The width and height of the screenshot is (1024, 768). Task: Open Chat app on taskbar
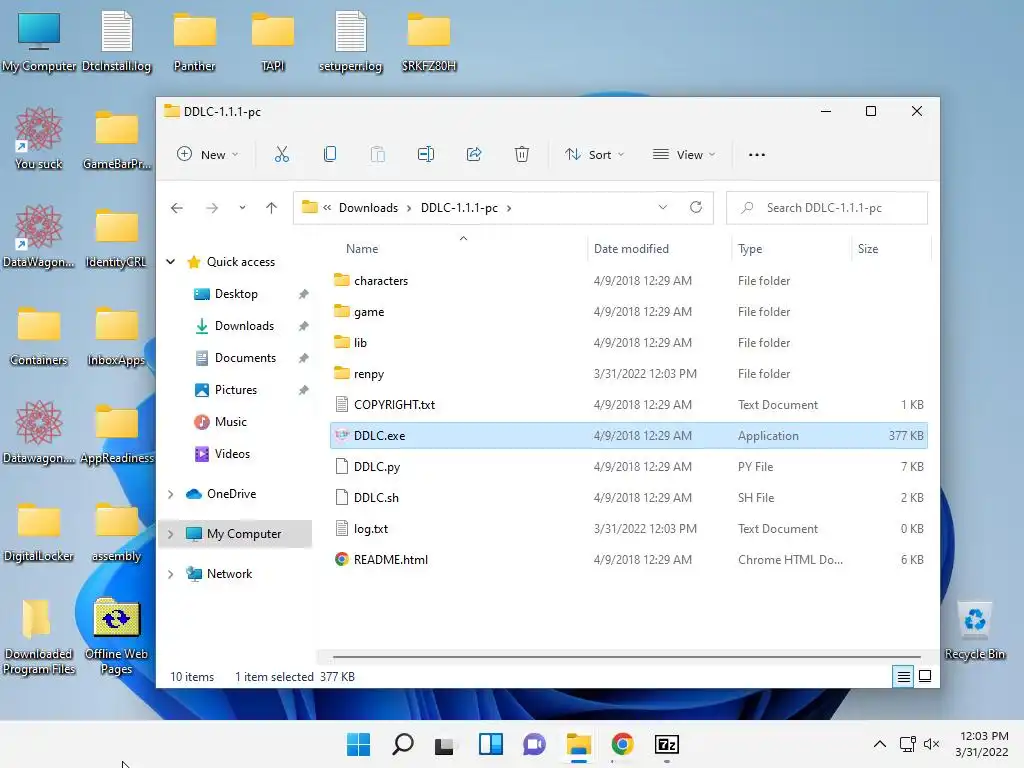534,744
